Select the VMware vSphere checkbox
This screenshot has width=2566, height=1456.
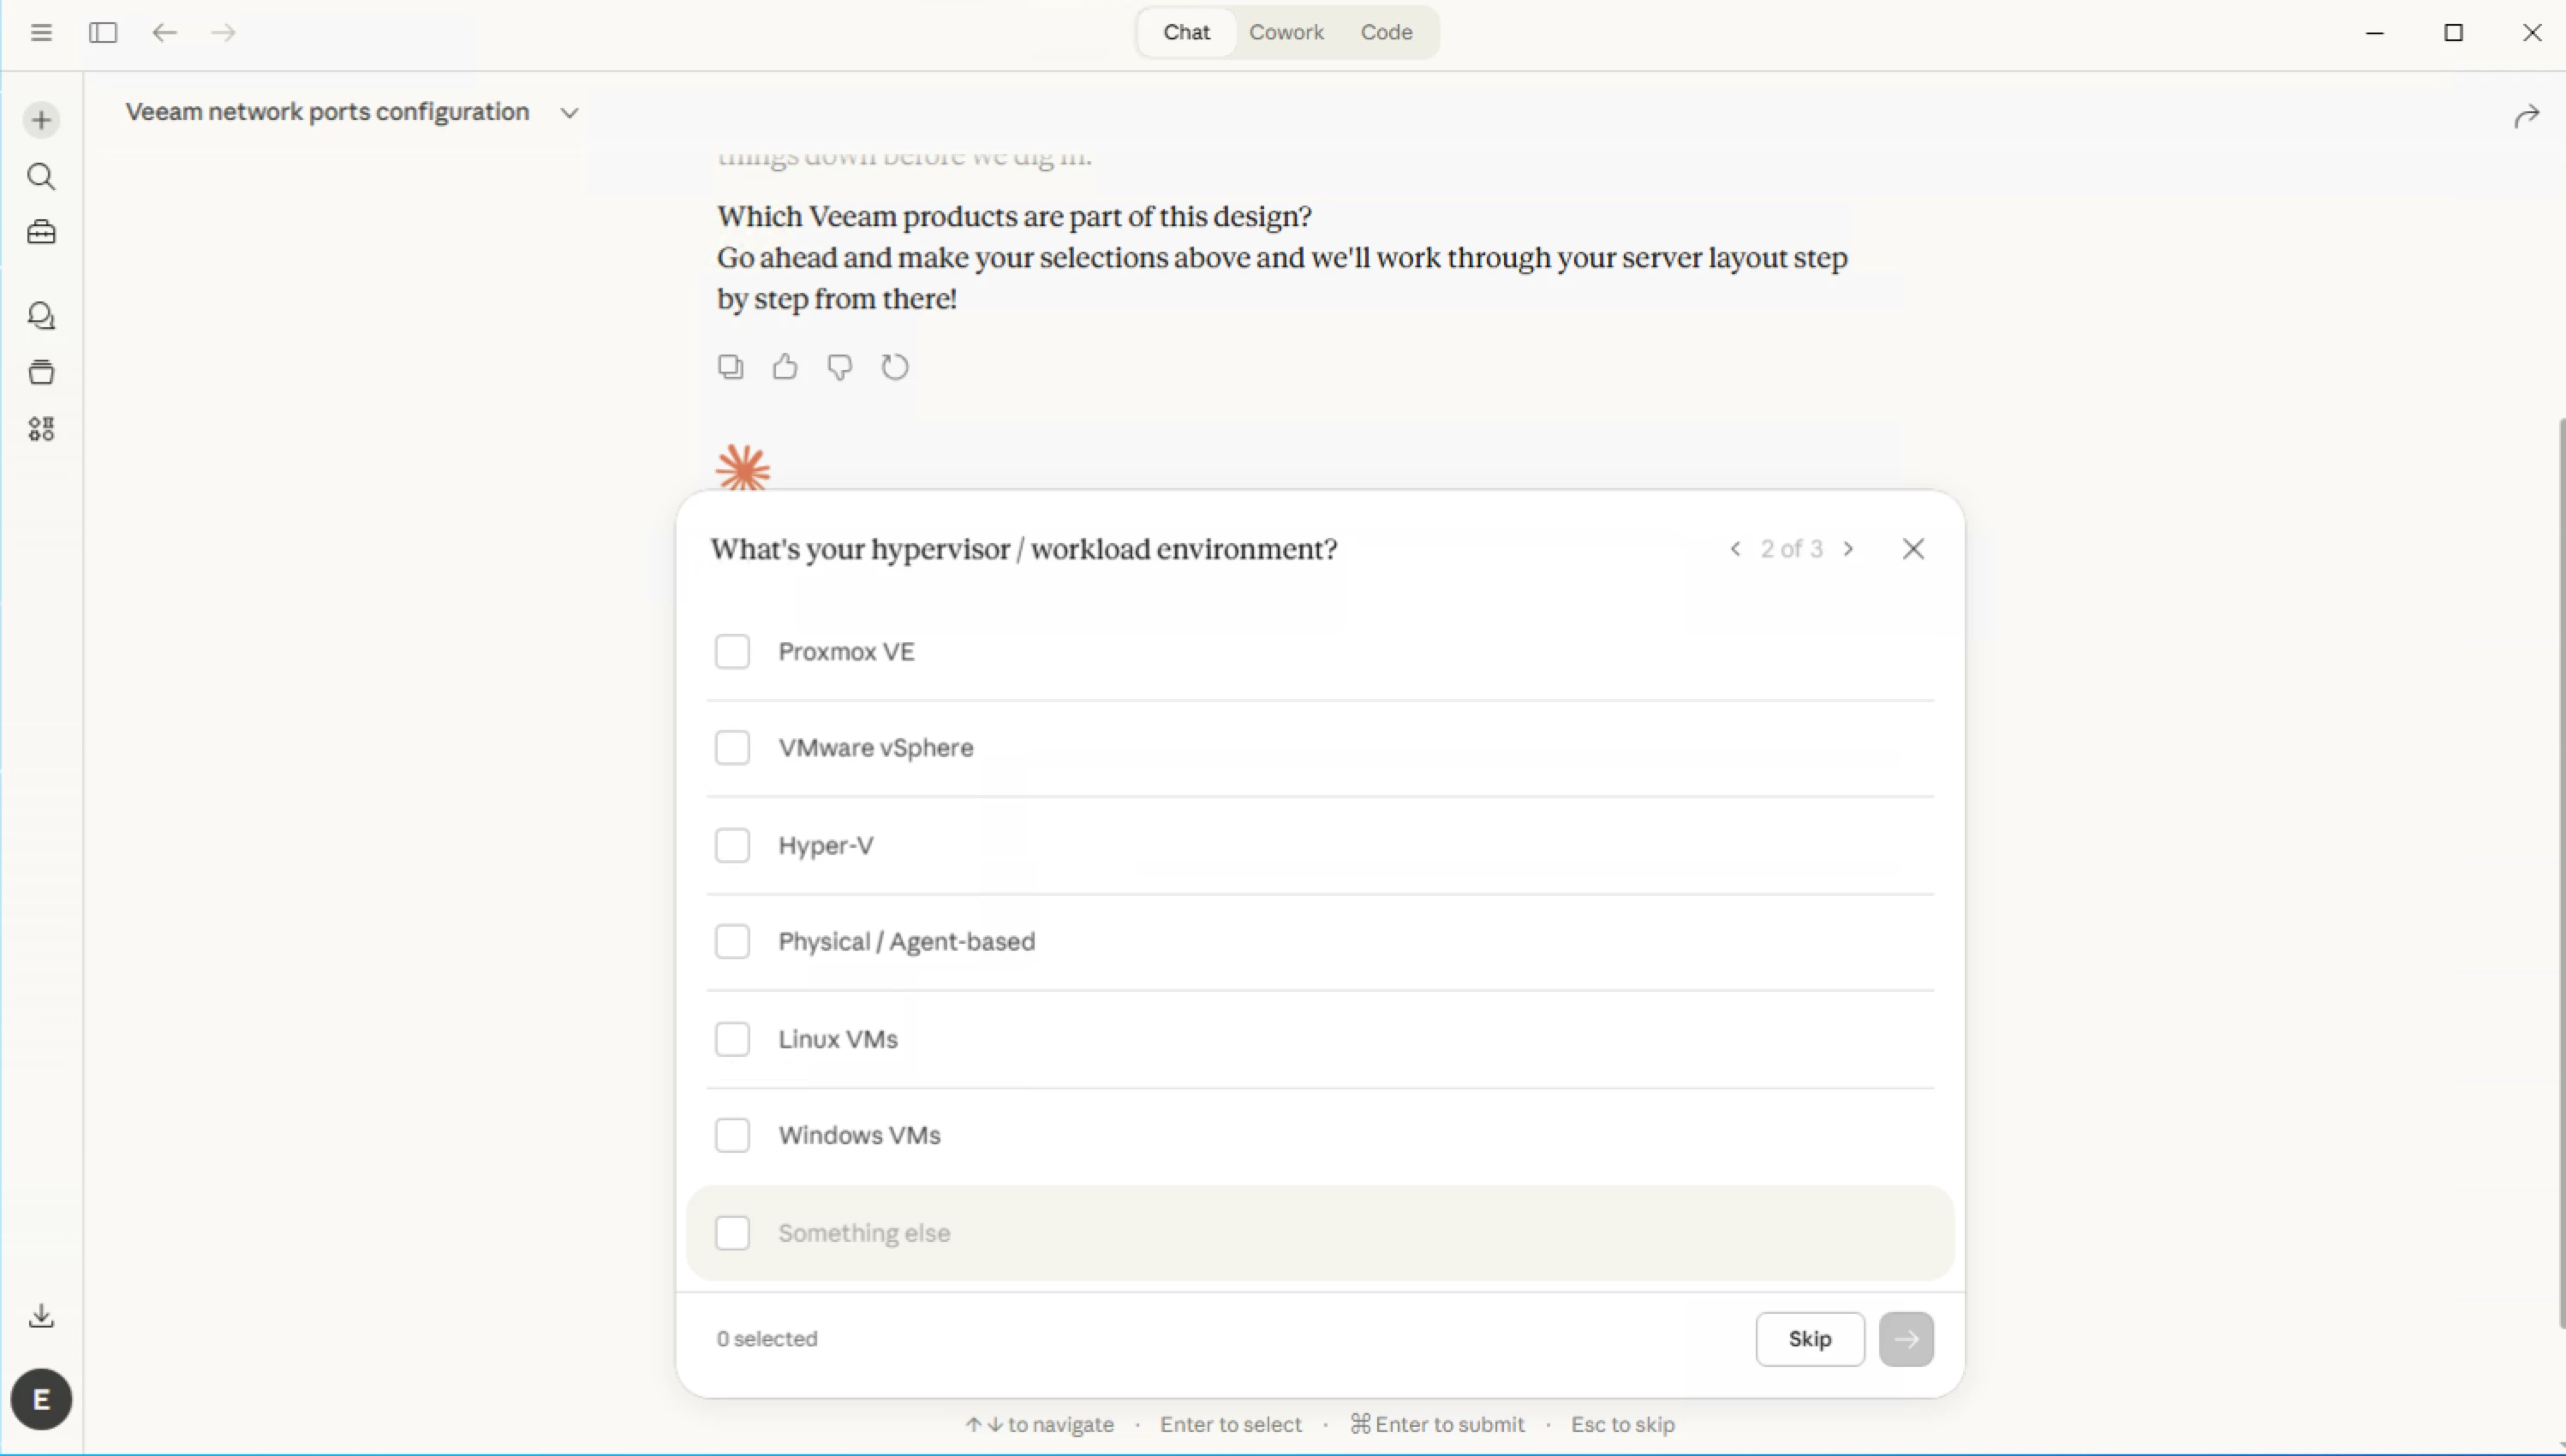tap(732, 748)
